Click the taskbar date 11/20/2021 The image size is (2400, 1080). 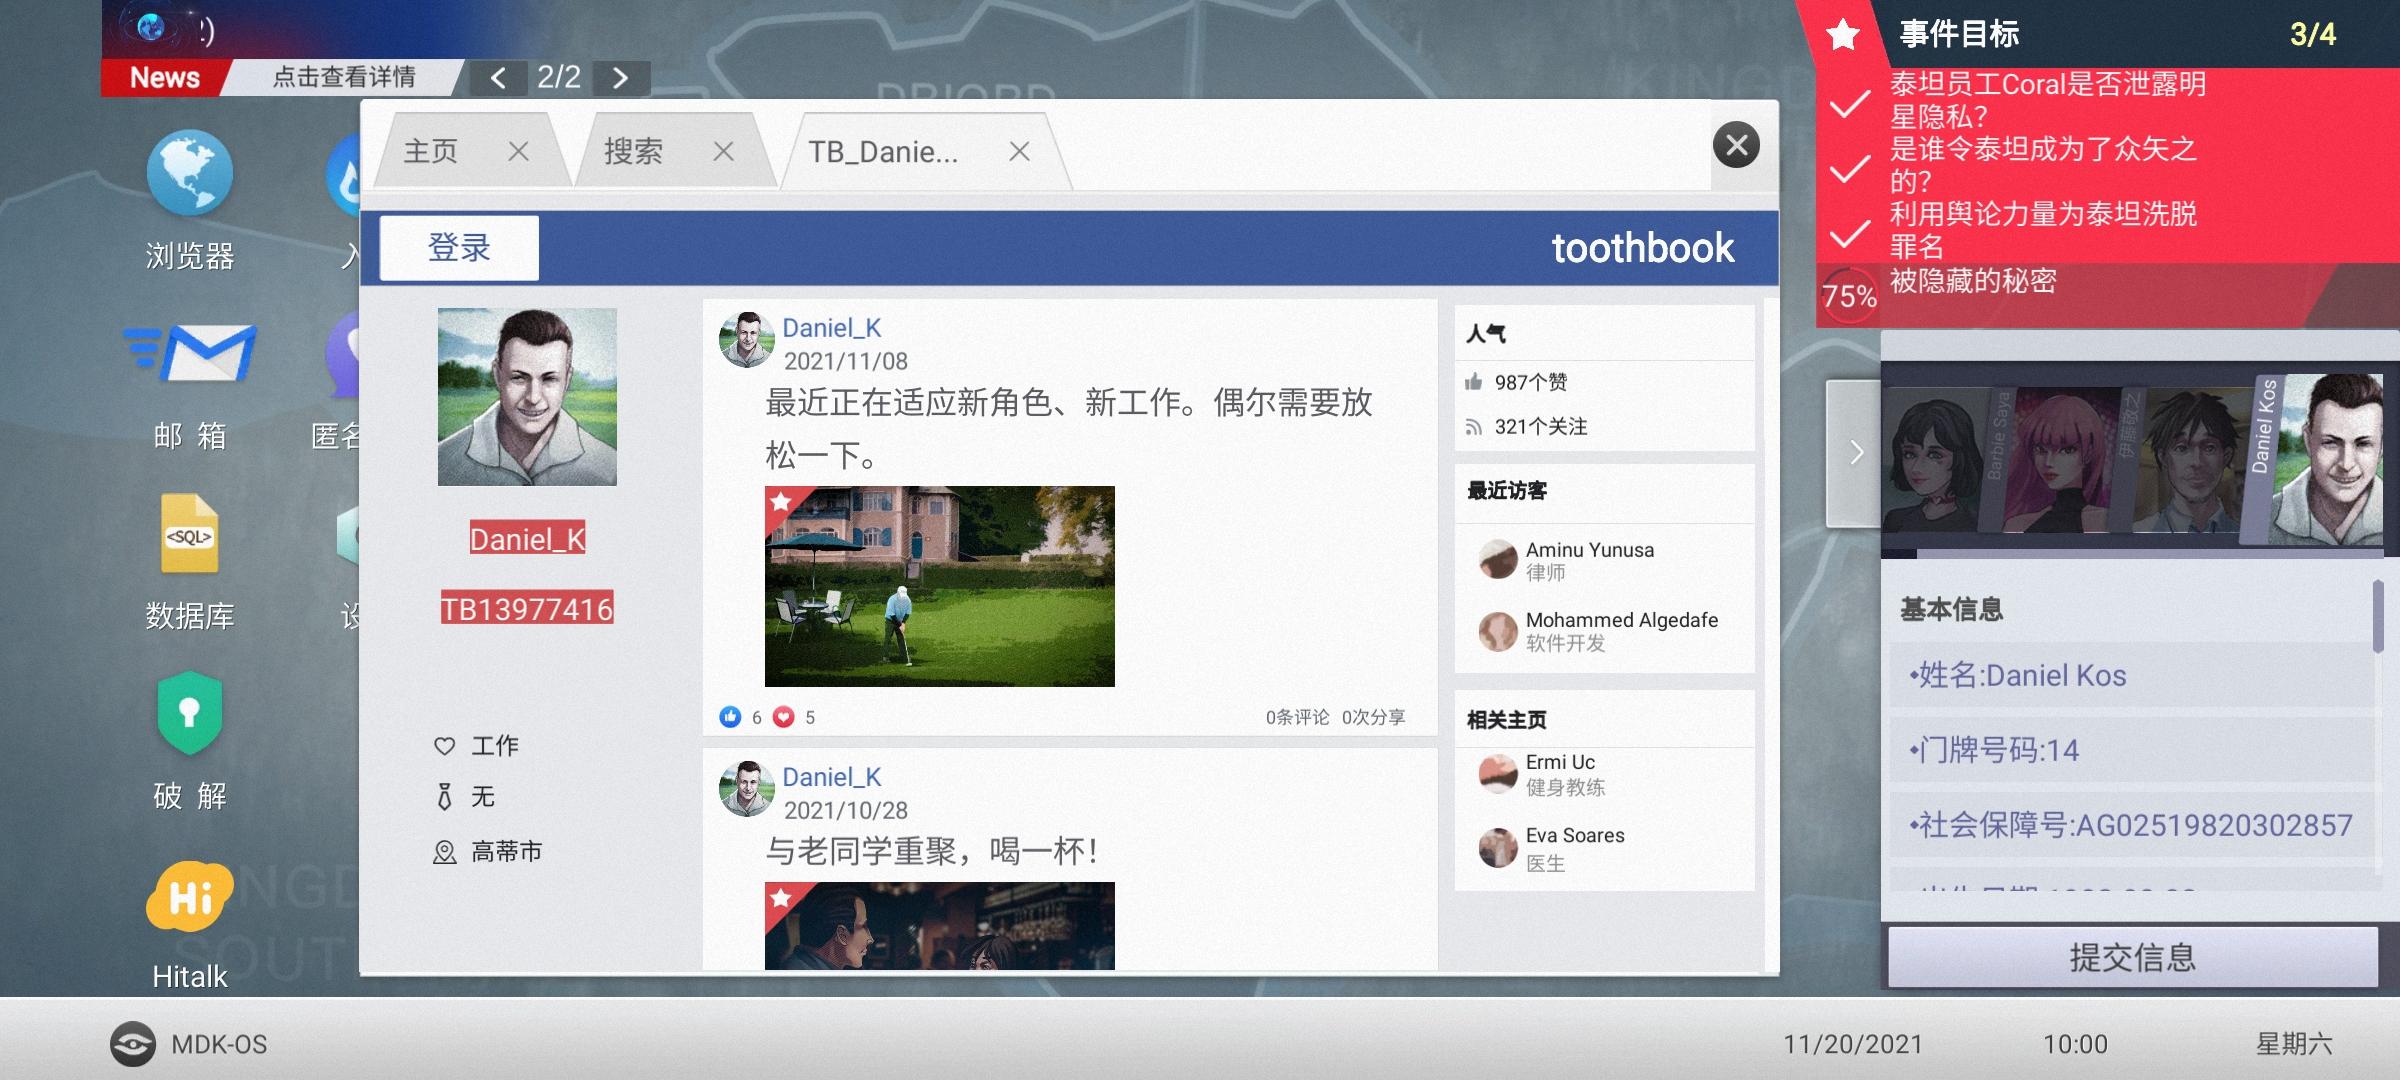click(x=1853, y=1044)
